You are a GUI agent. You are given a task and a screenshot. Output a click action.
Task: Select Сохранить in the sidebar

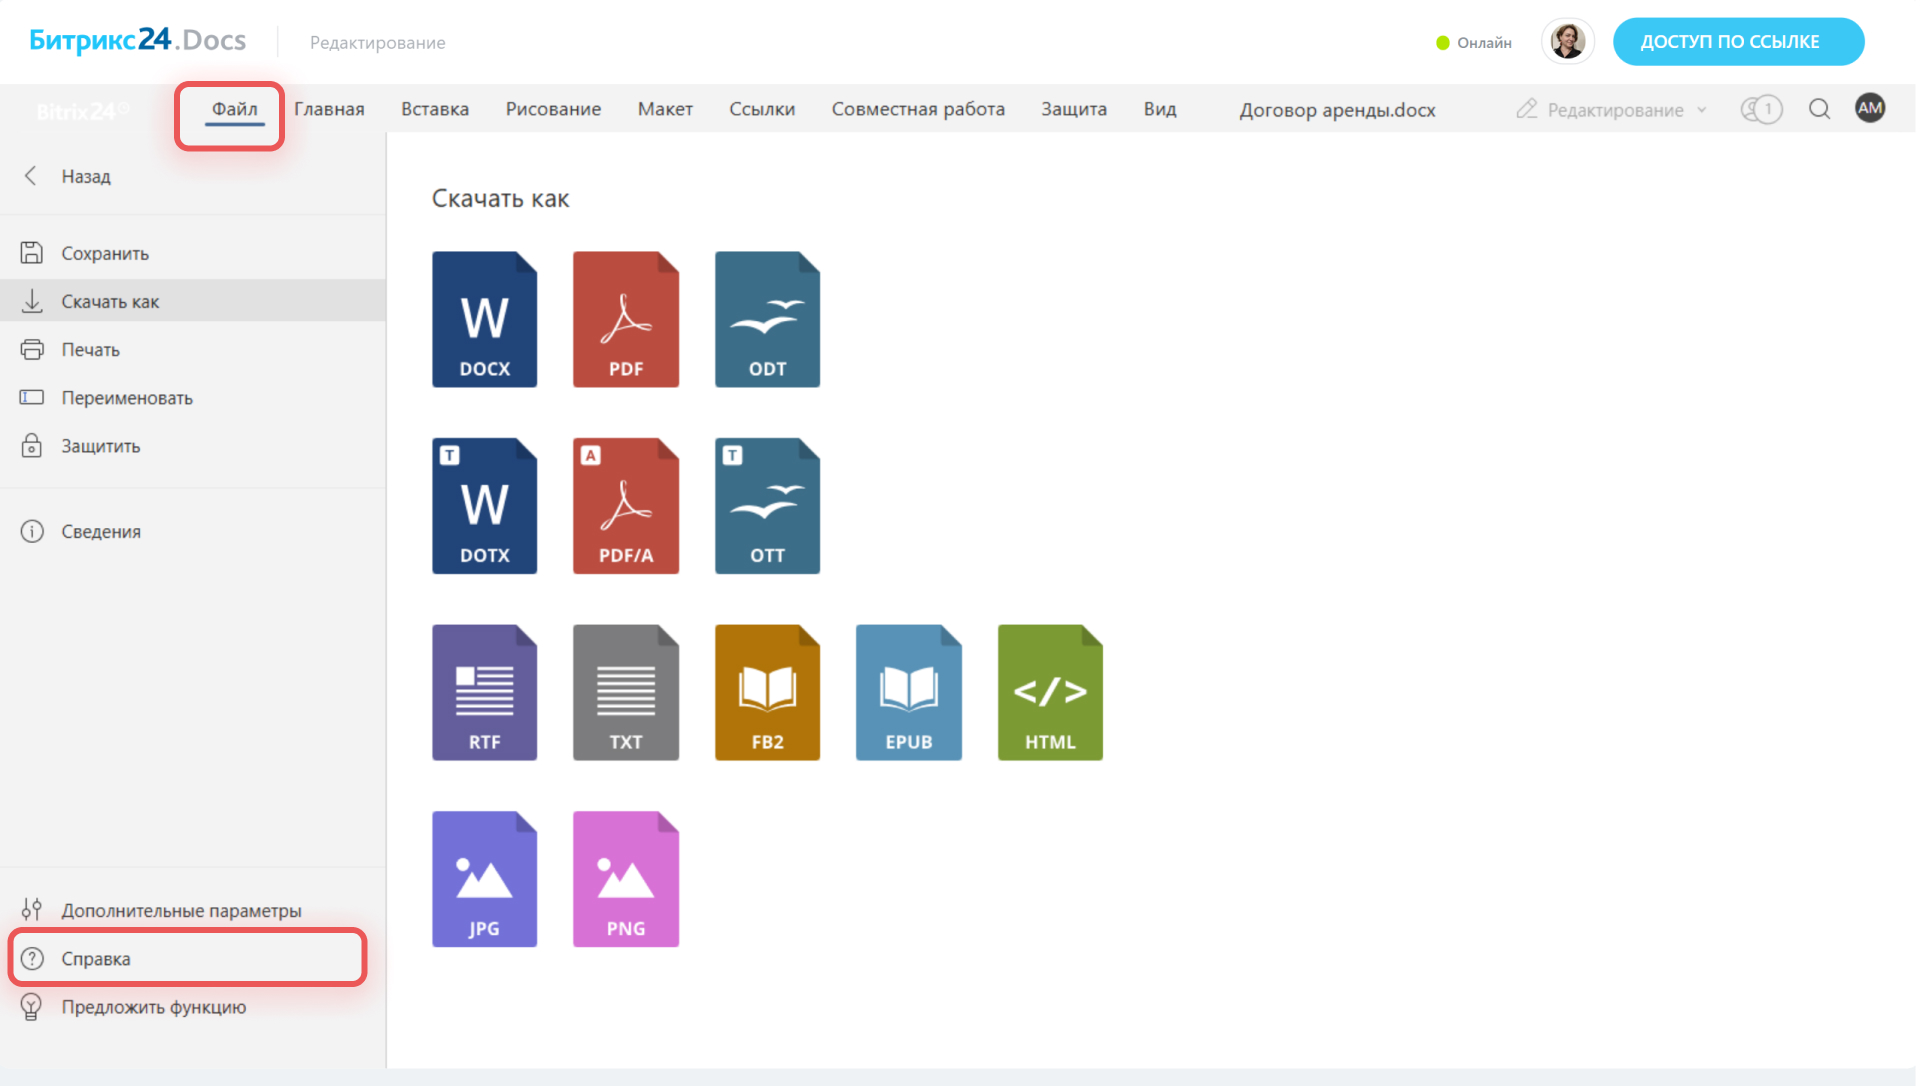[104, 253]
